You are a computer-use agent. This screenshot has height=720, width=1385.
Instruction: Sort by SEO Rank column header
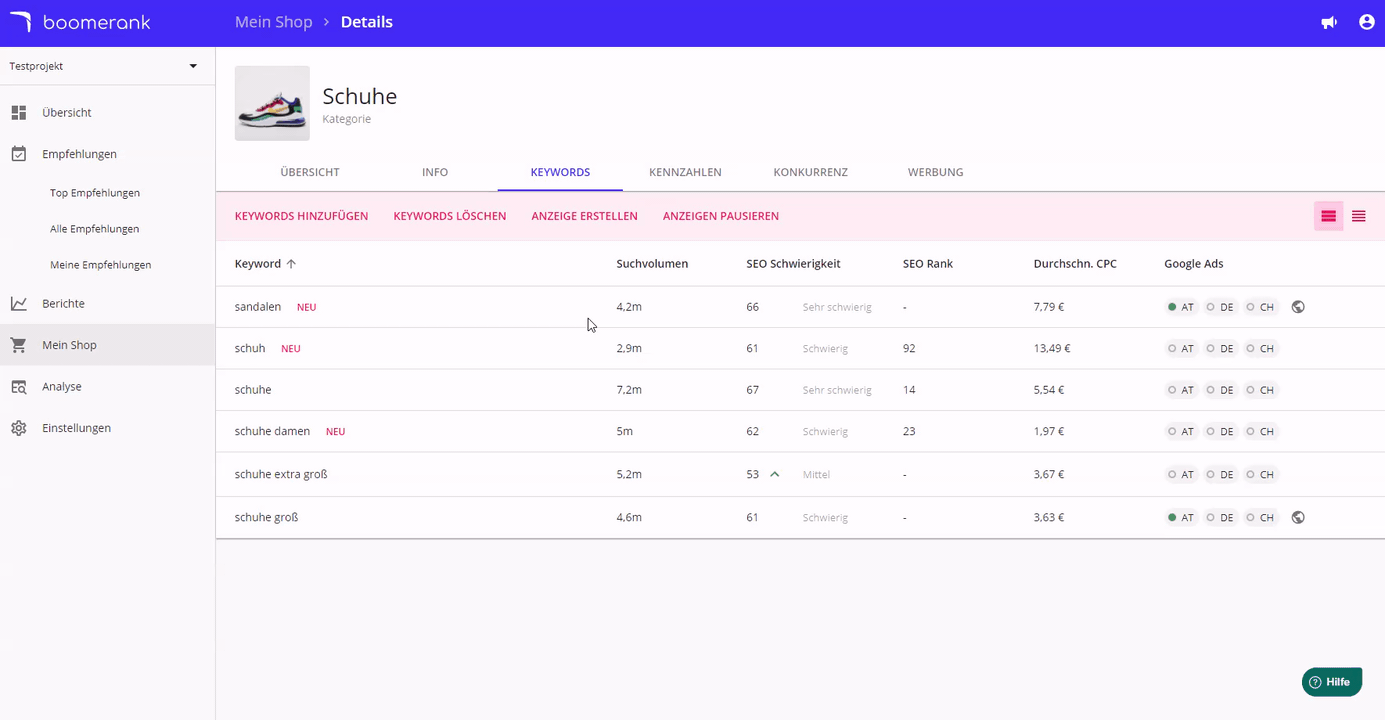coord(928,264)
